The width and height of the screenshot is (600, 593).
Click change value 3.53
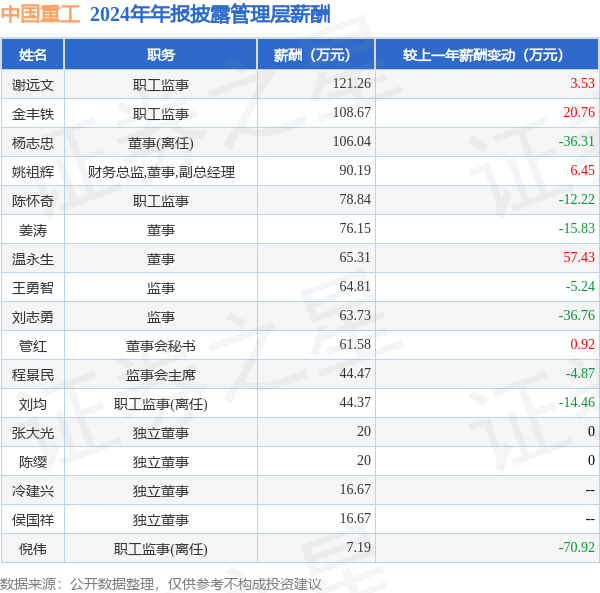pos(582,83)
